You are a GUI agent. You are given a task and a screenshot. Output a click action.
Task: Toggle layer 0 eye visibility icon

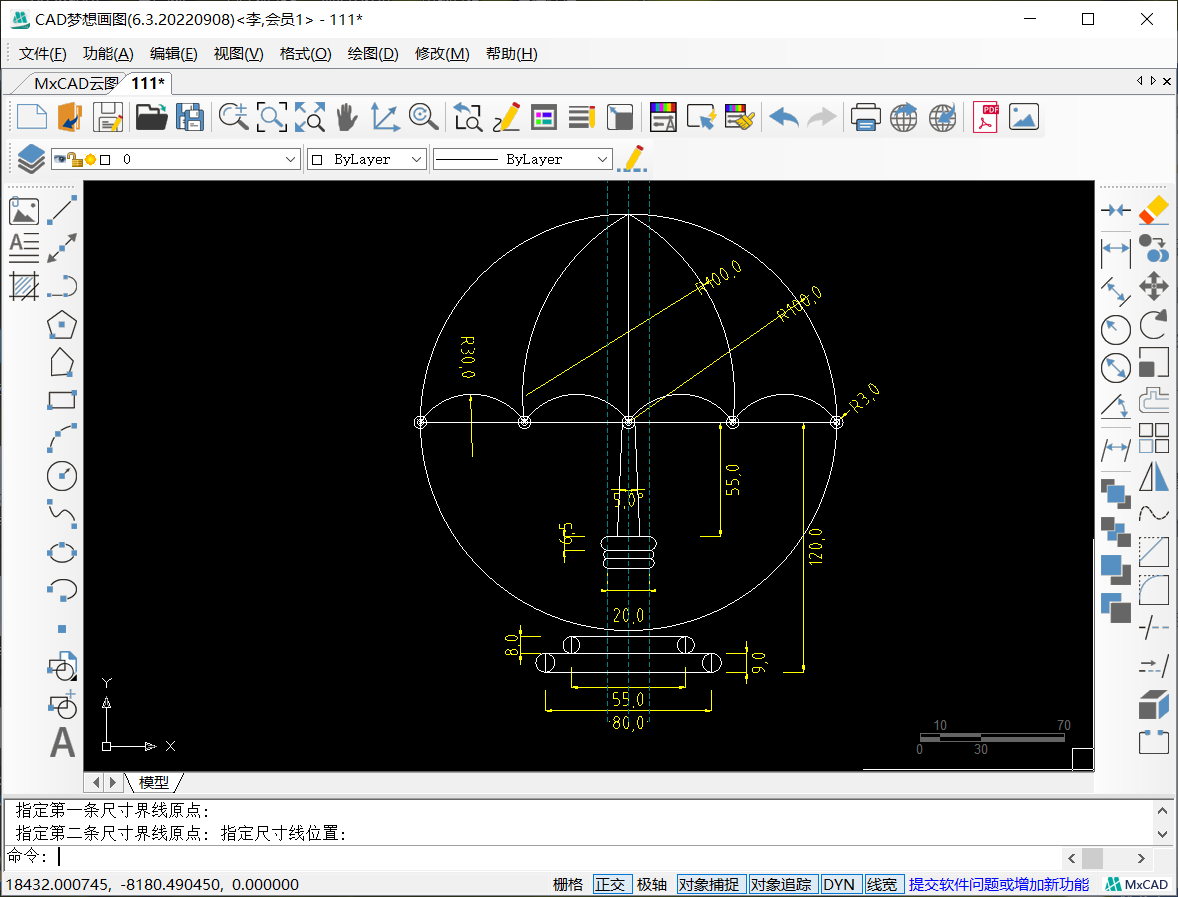coord(59,159)
